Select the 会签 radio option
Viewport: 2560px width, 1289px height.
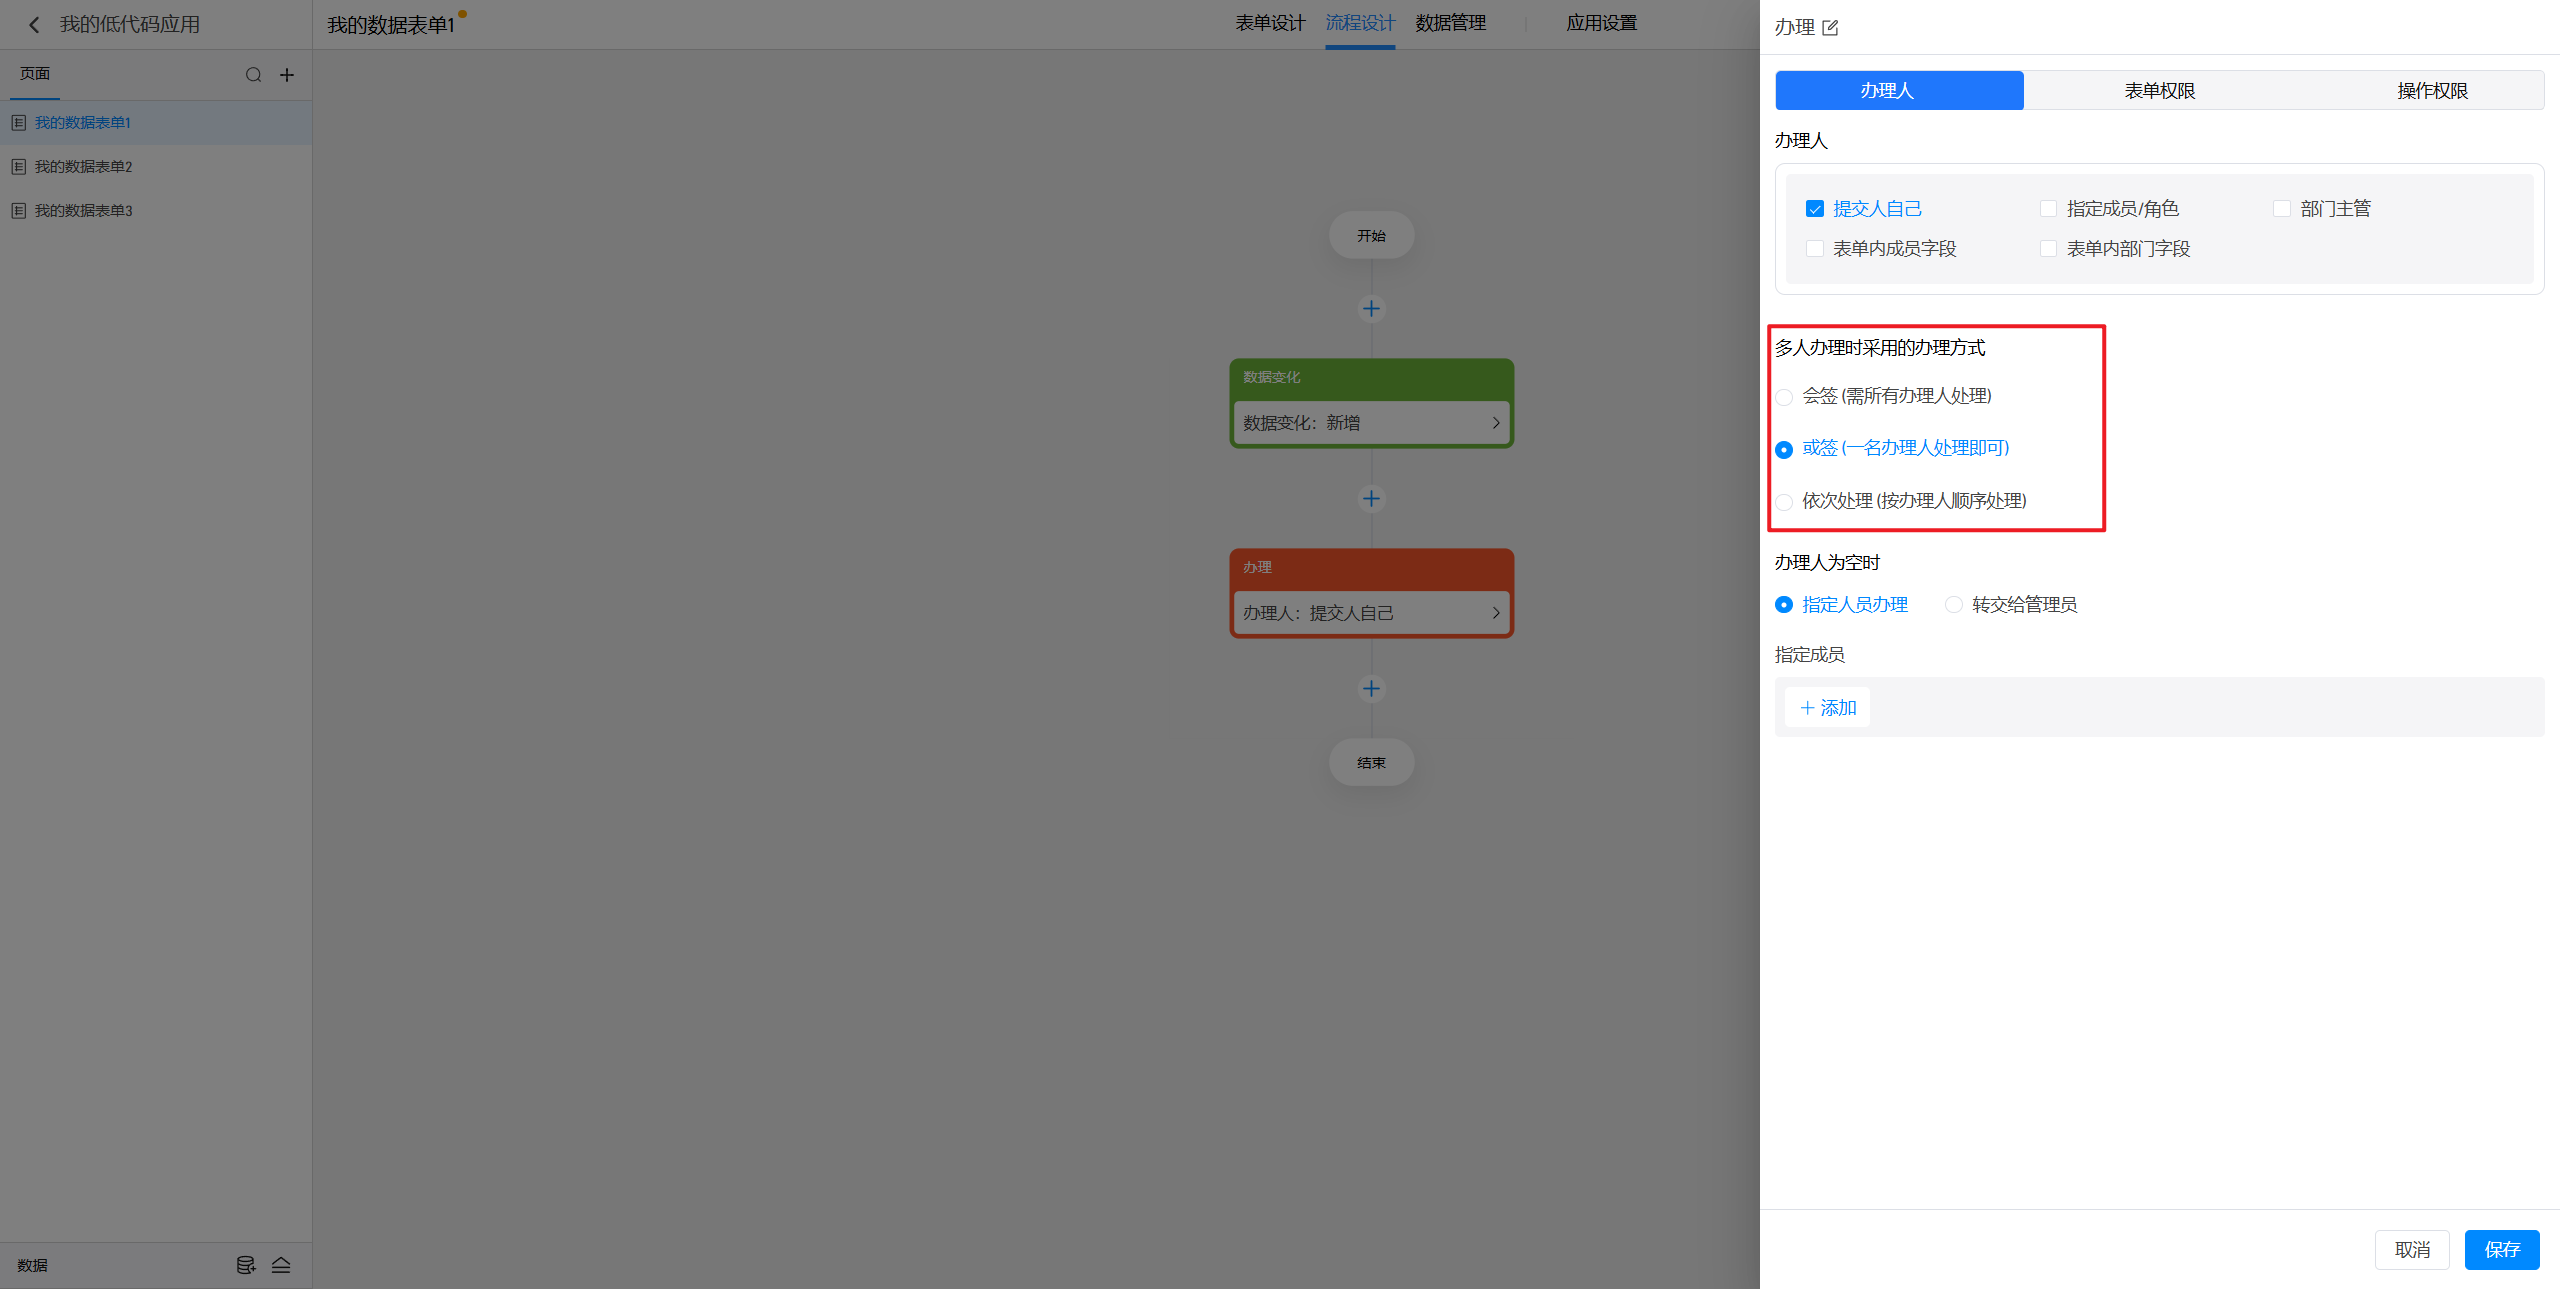[1784, 397]
